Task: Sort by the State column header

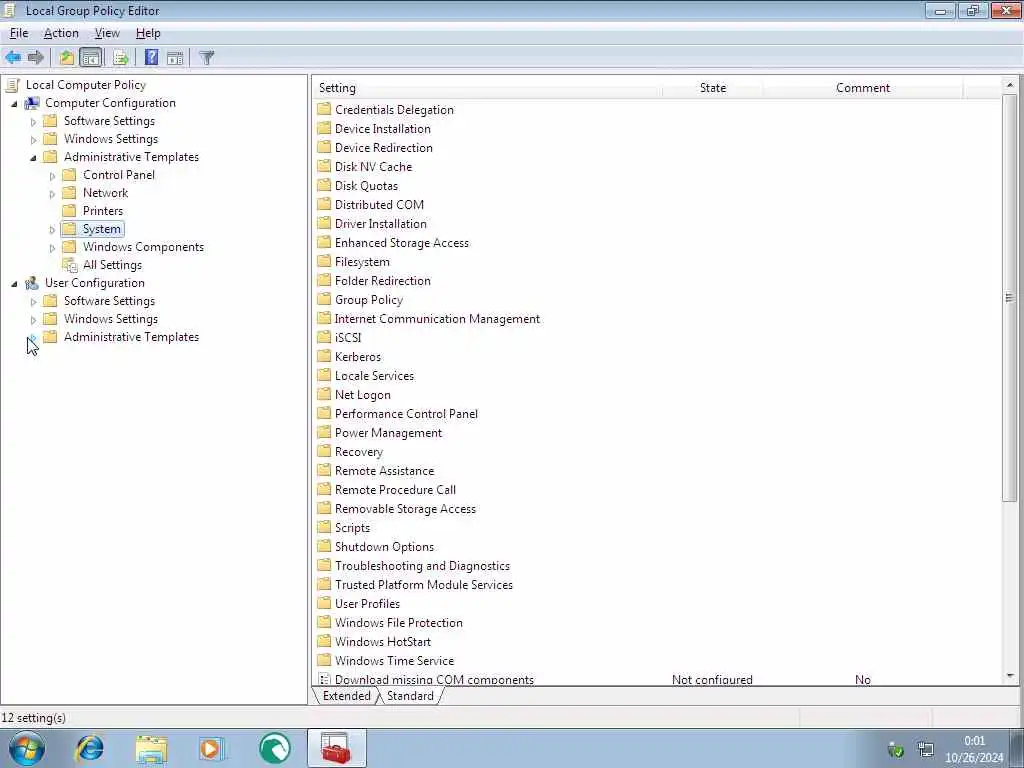Action: point(712,88)
